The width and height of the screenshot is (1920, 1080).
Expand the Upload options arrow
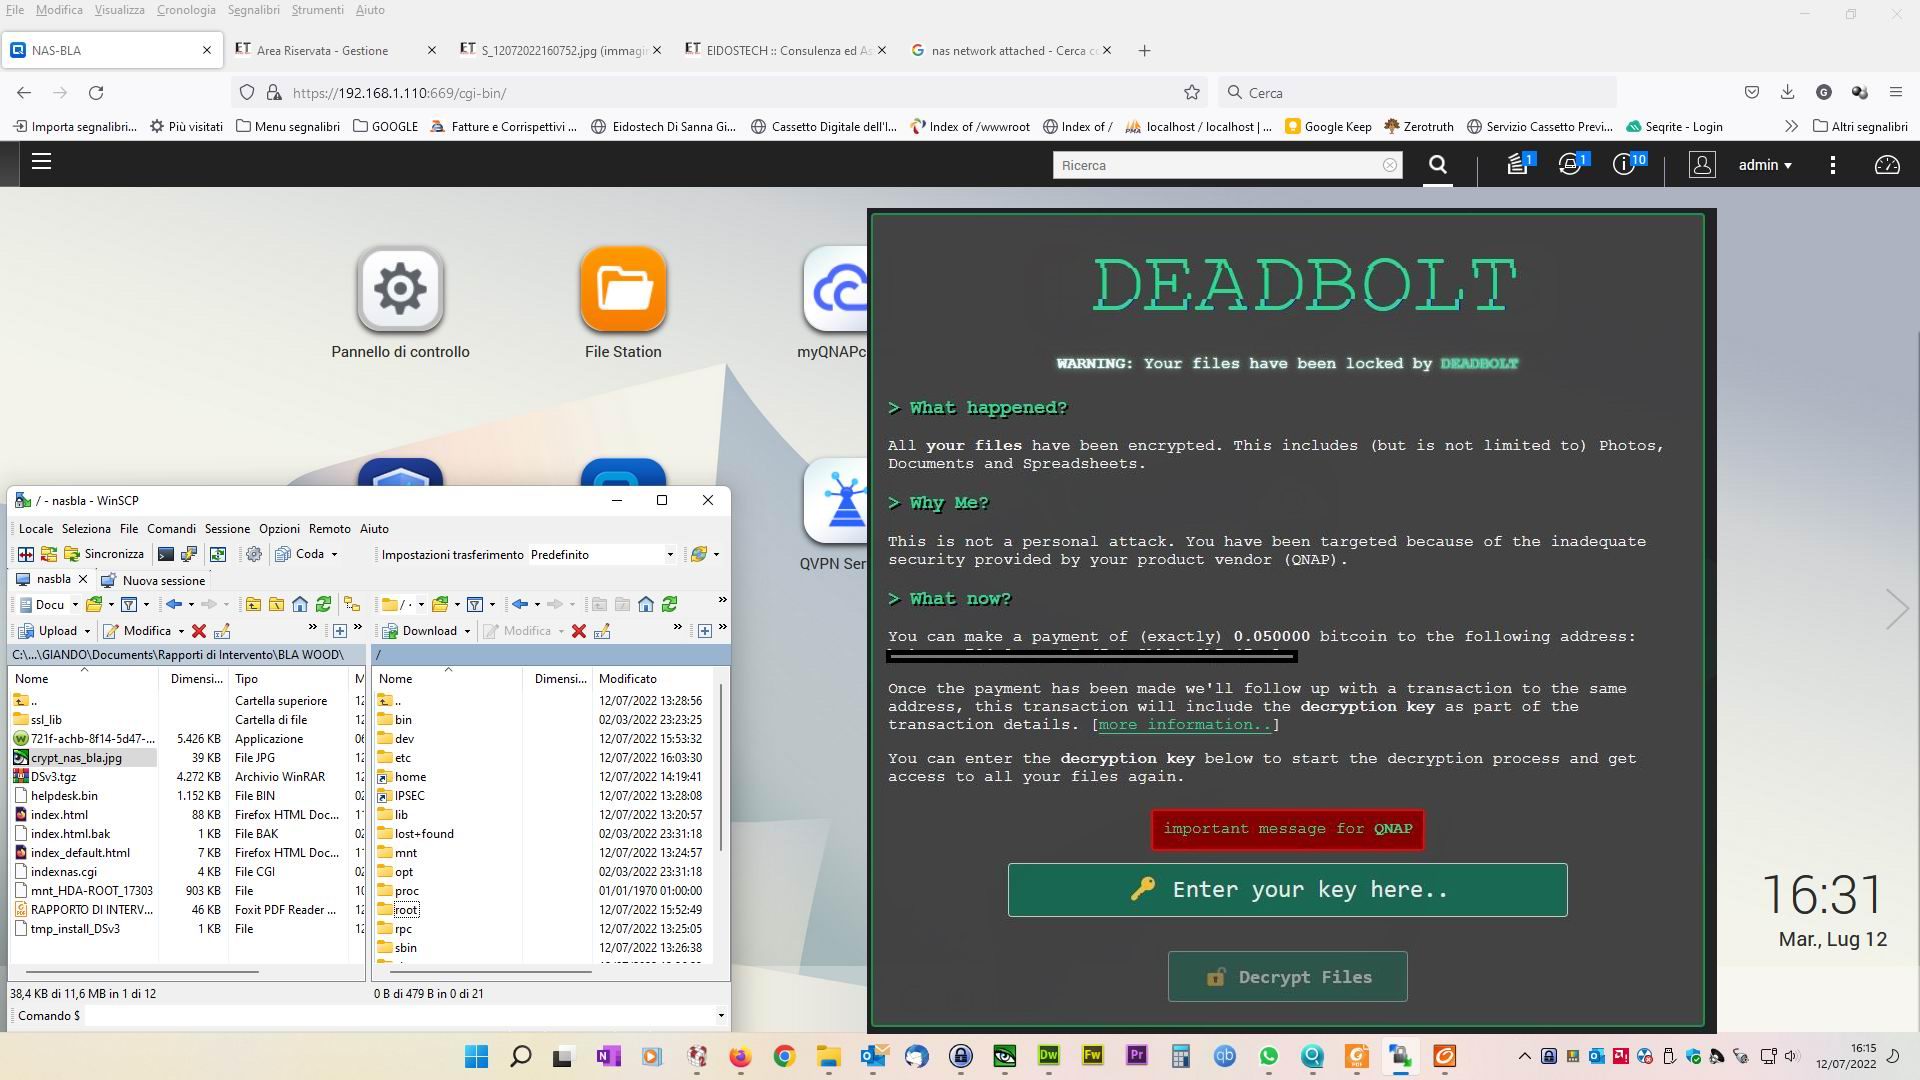(x=87, y=631)
